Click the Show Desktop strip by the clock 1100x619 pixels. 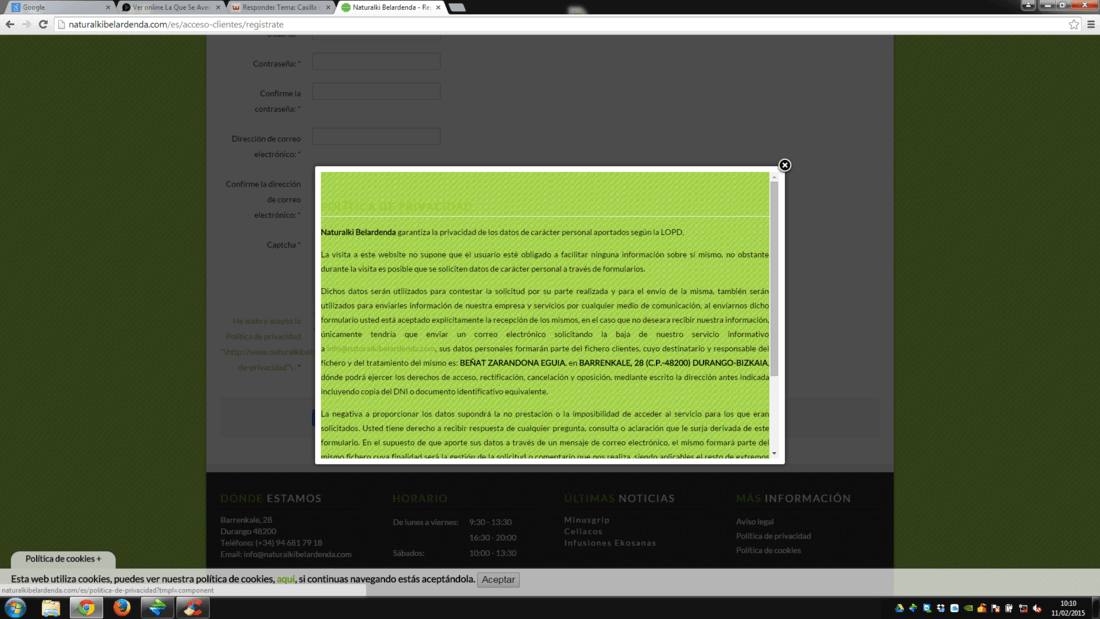tap(1096, 608)
